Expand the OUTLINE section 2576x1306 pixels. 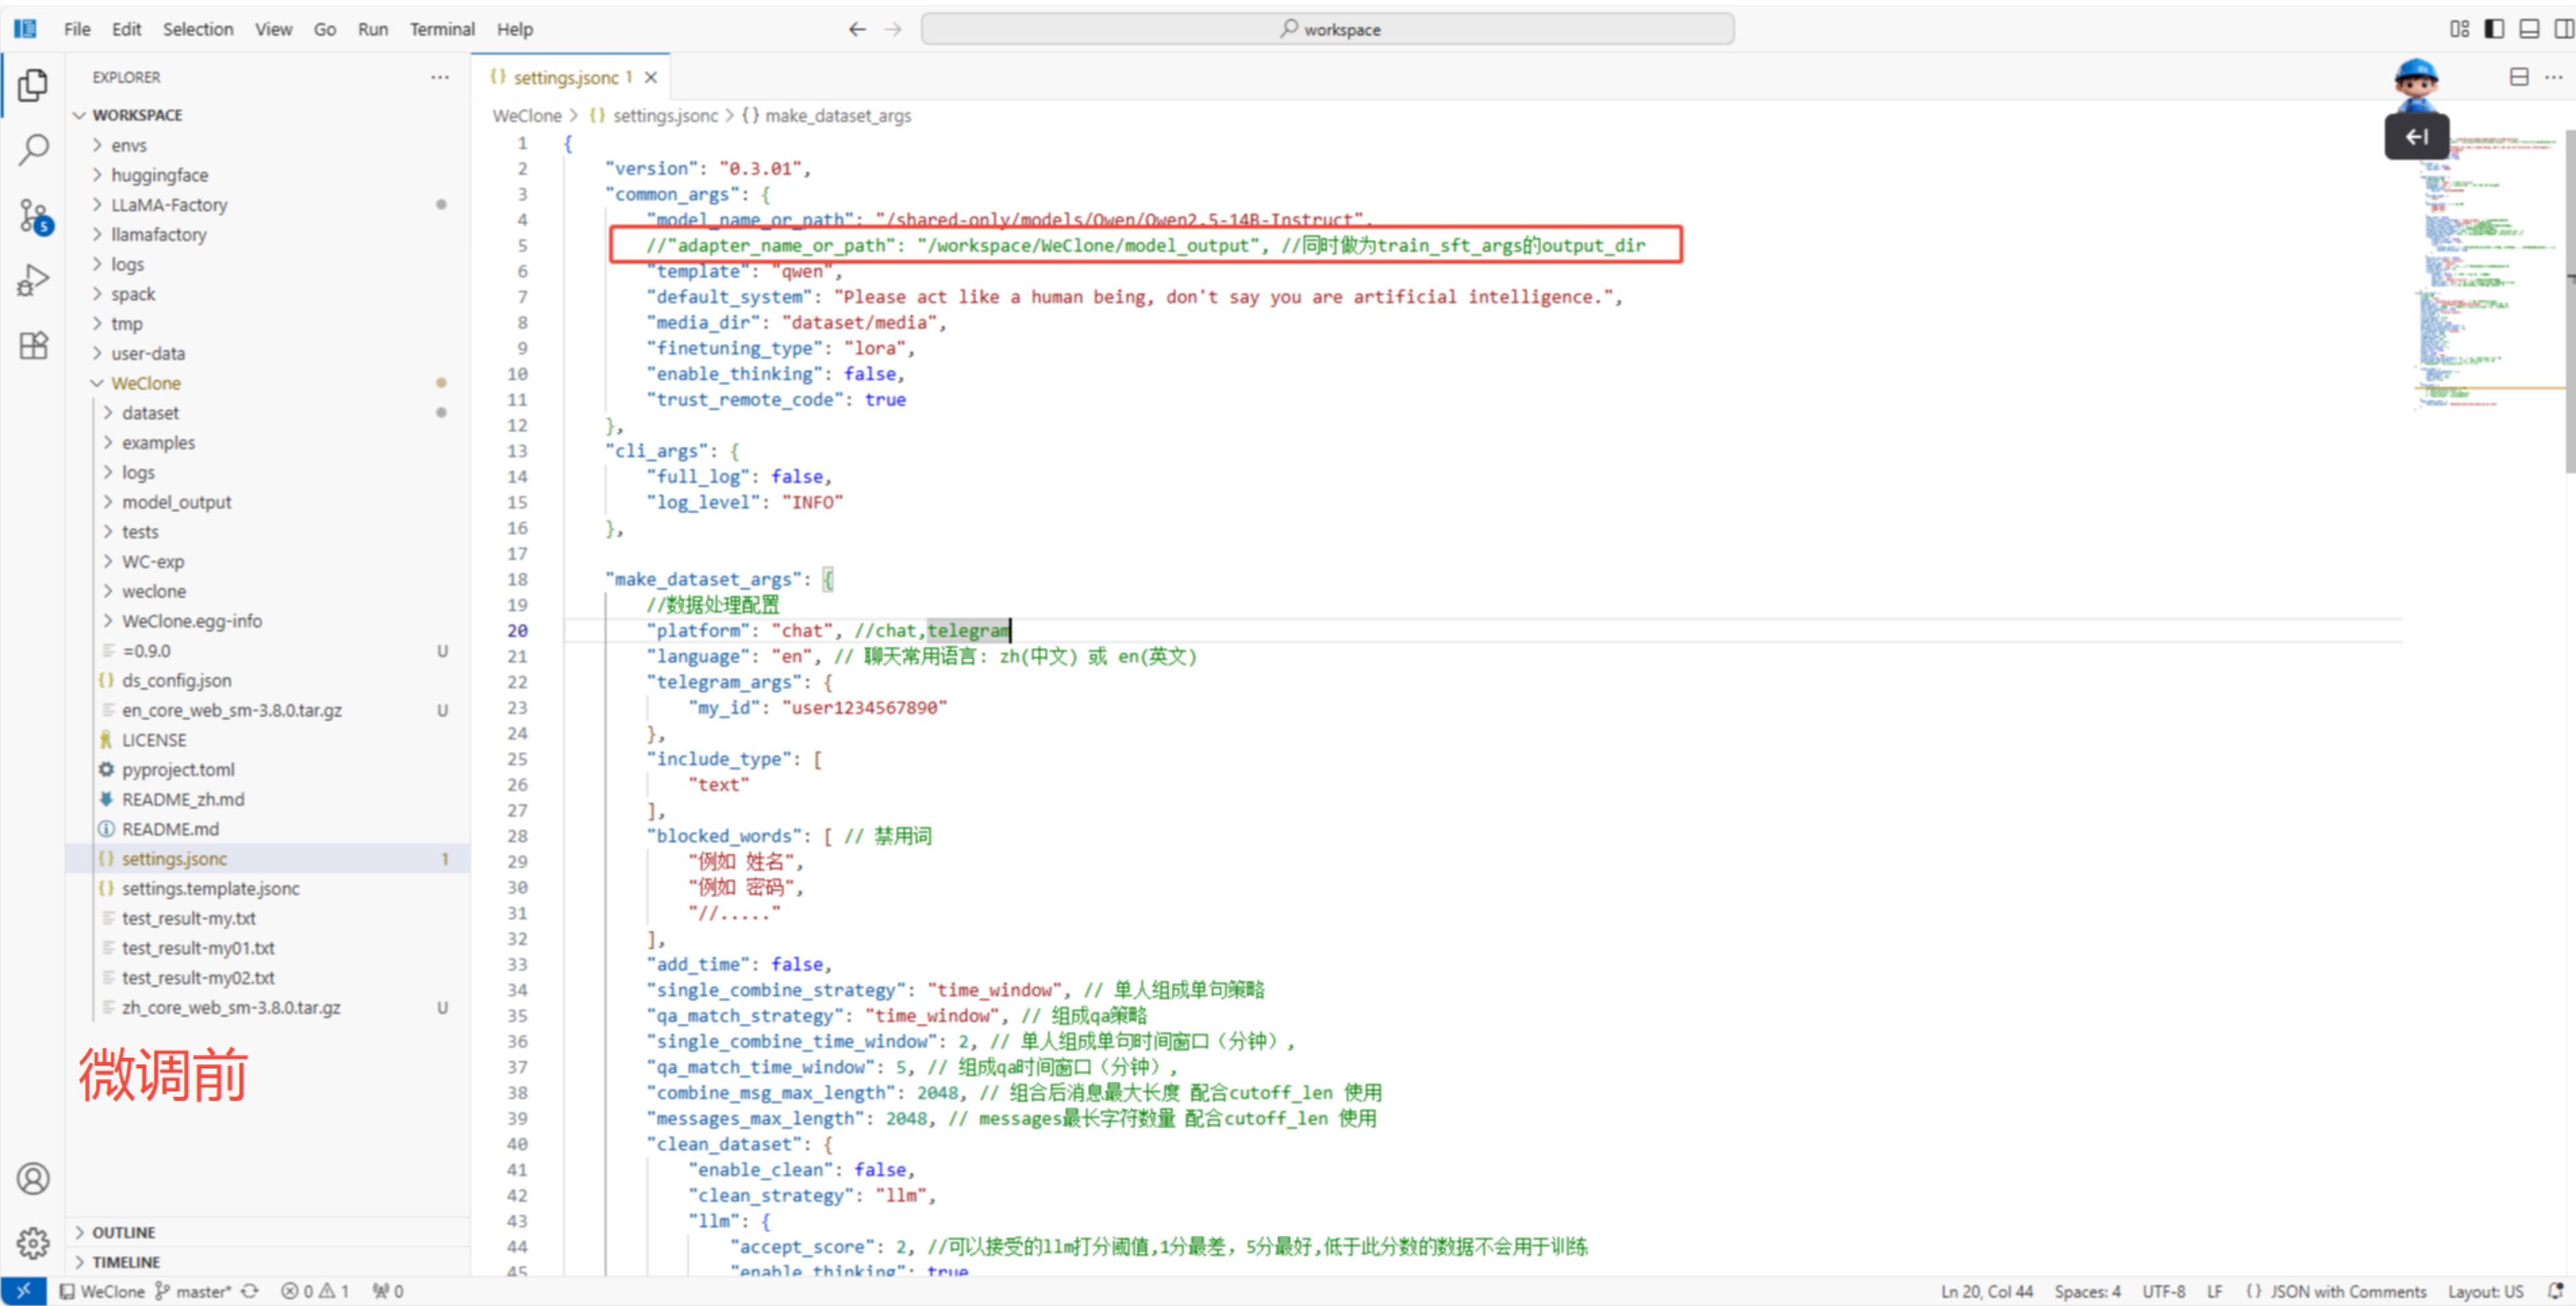(124, 1232)
